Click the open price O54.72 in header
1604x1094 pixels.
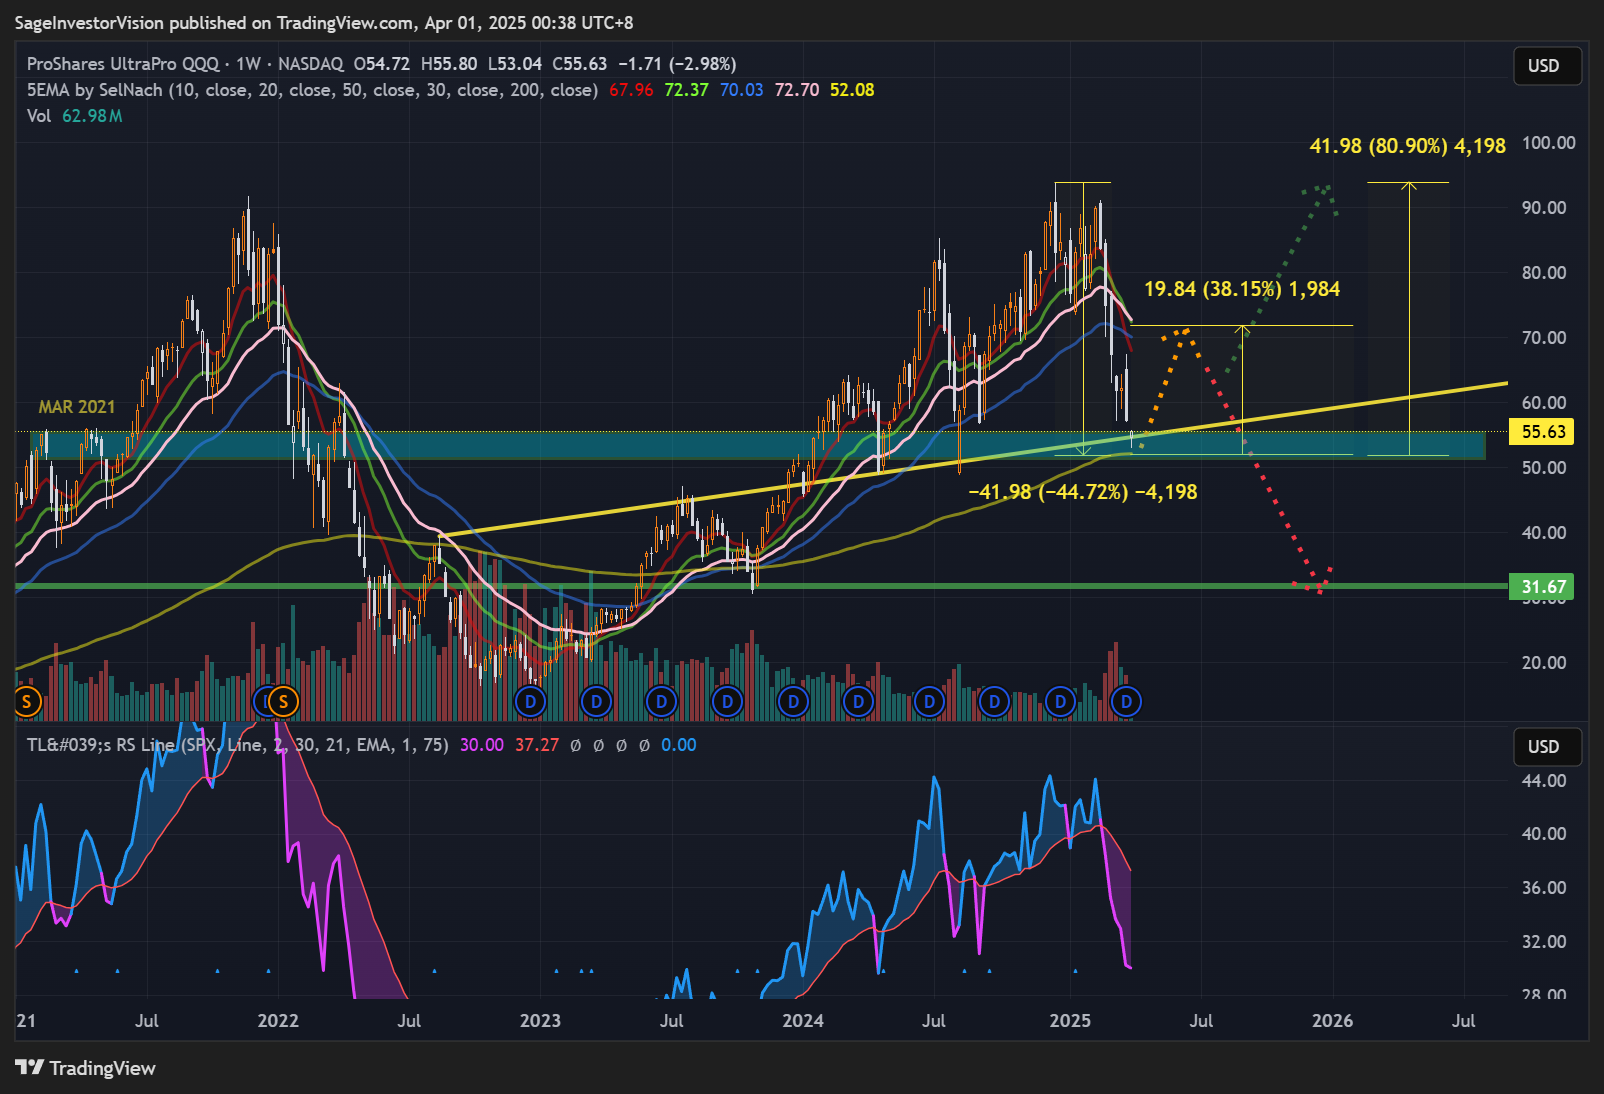pos(381,64)
